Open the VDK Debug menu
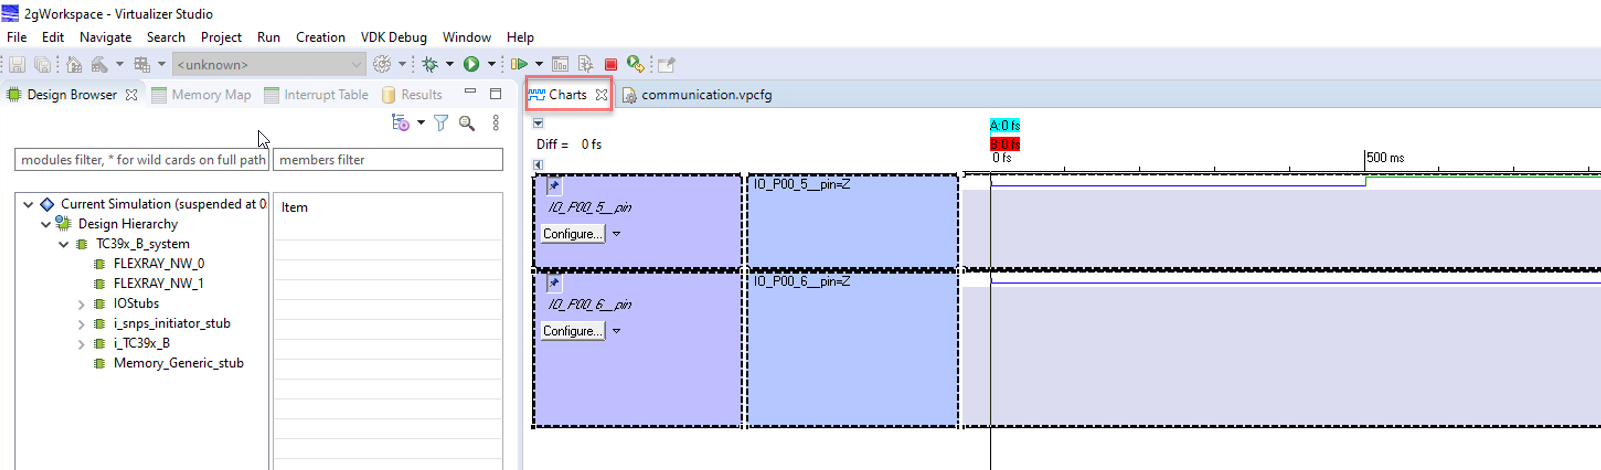The height and width of the screenshot is (470, 1601). [x=393, y=37]
